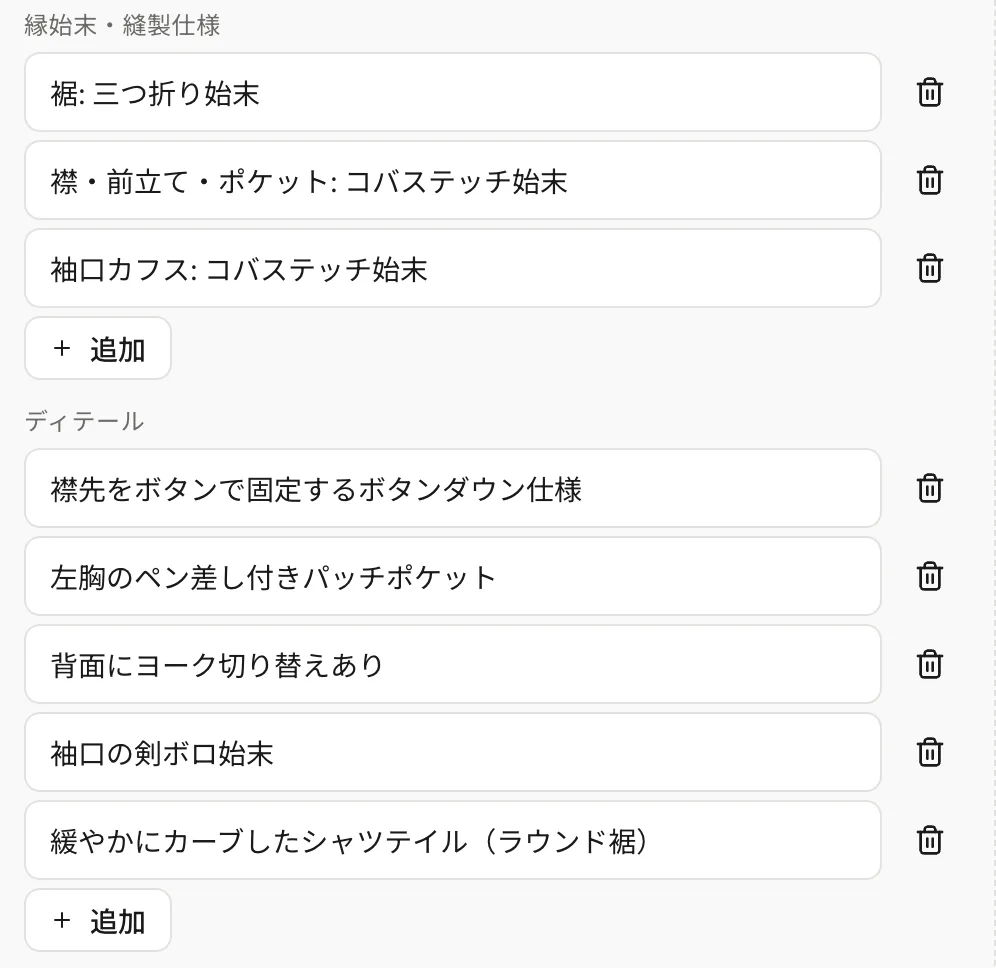Screen dimensions: 996x968
Task: Edit the 左胸のペン差し付きパッチポケット field
Action: (453, 577)
